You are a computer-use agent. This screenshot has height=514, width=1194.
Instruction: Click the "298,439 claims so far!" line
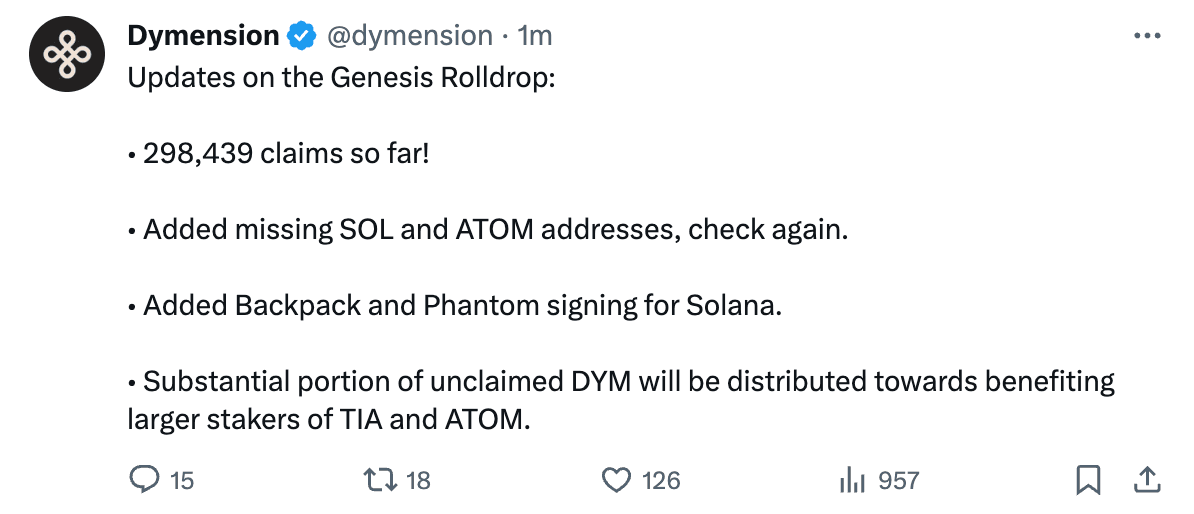pyautogui.click(x=286, y=154)
